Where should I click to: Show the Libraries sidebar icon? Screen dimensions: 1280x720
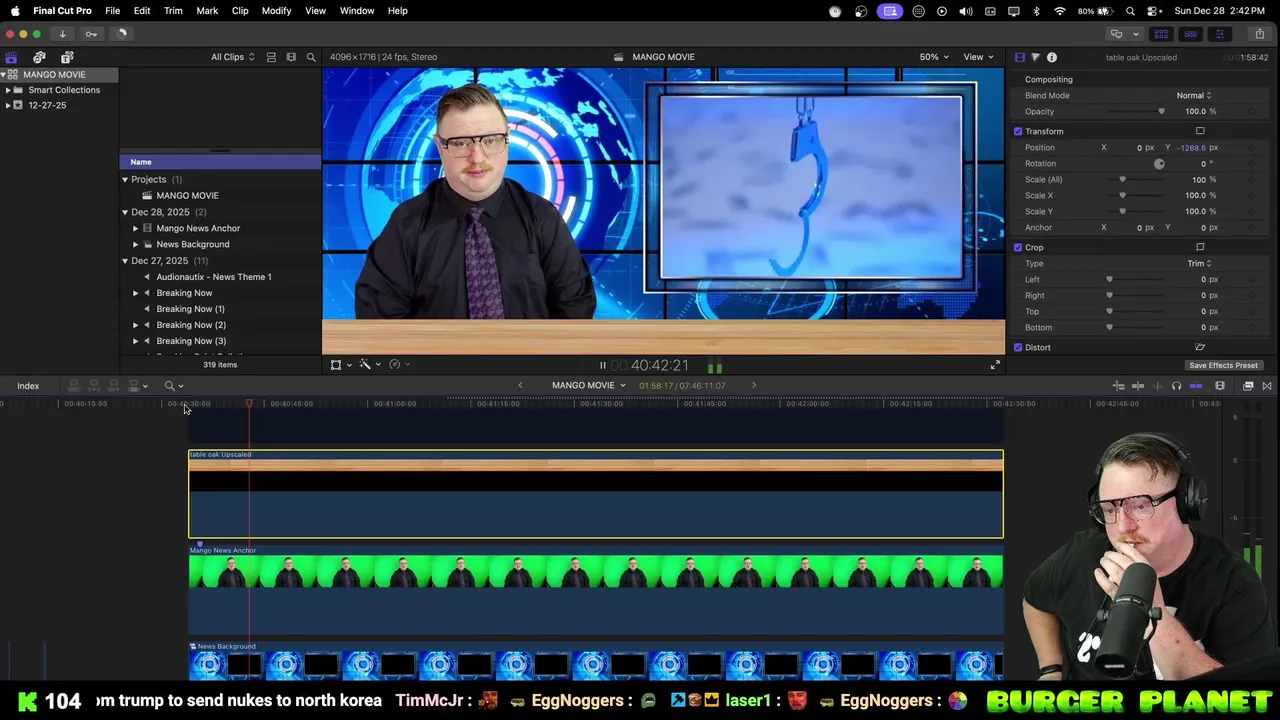click(x=11, y=57)
